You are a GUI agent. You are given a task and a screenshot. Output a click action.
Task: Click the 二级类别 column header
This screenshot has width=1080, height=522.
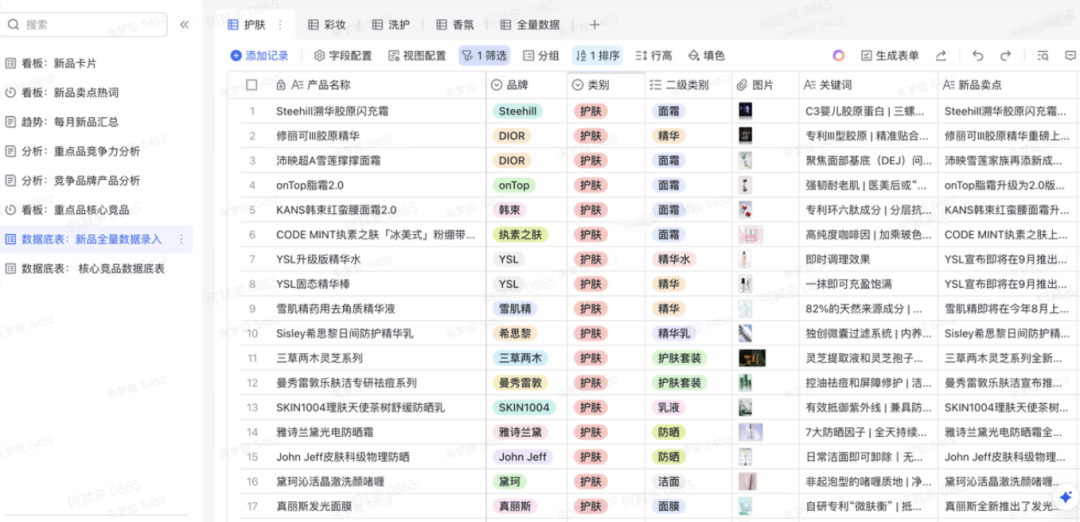tap(688, 85)
